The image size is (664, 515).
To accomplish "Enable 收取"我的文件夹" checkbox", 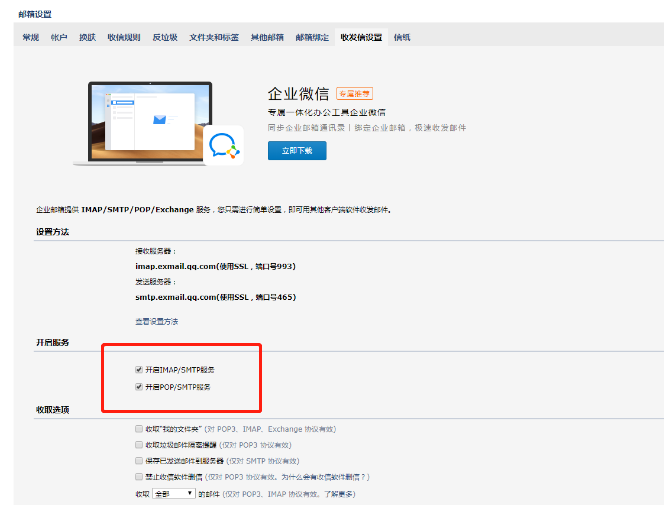I will pos(139,428).
